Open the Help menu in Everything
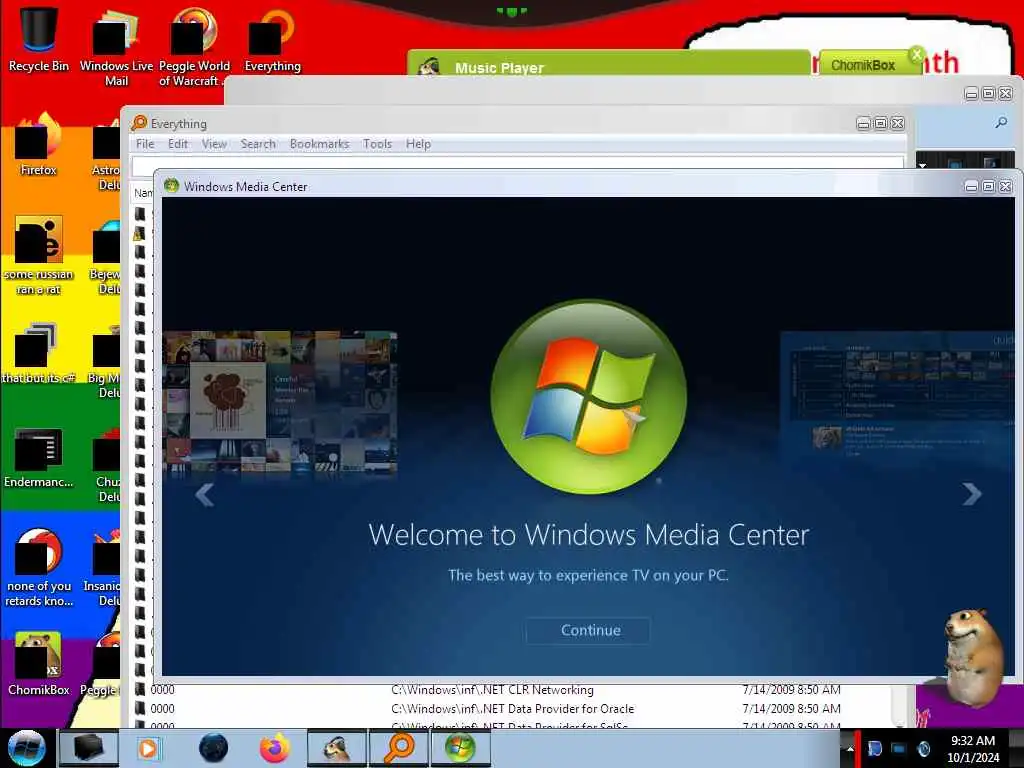This screenshot has height=768, width=1024. tap(418, 144)
